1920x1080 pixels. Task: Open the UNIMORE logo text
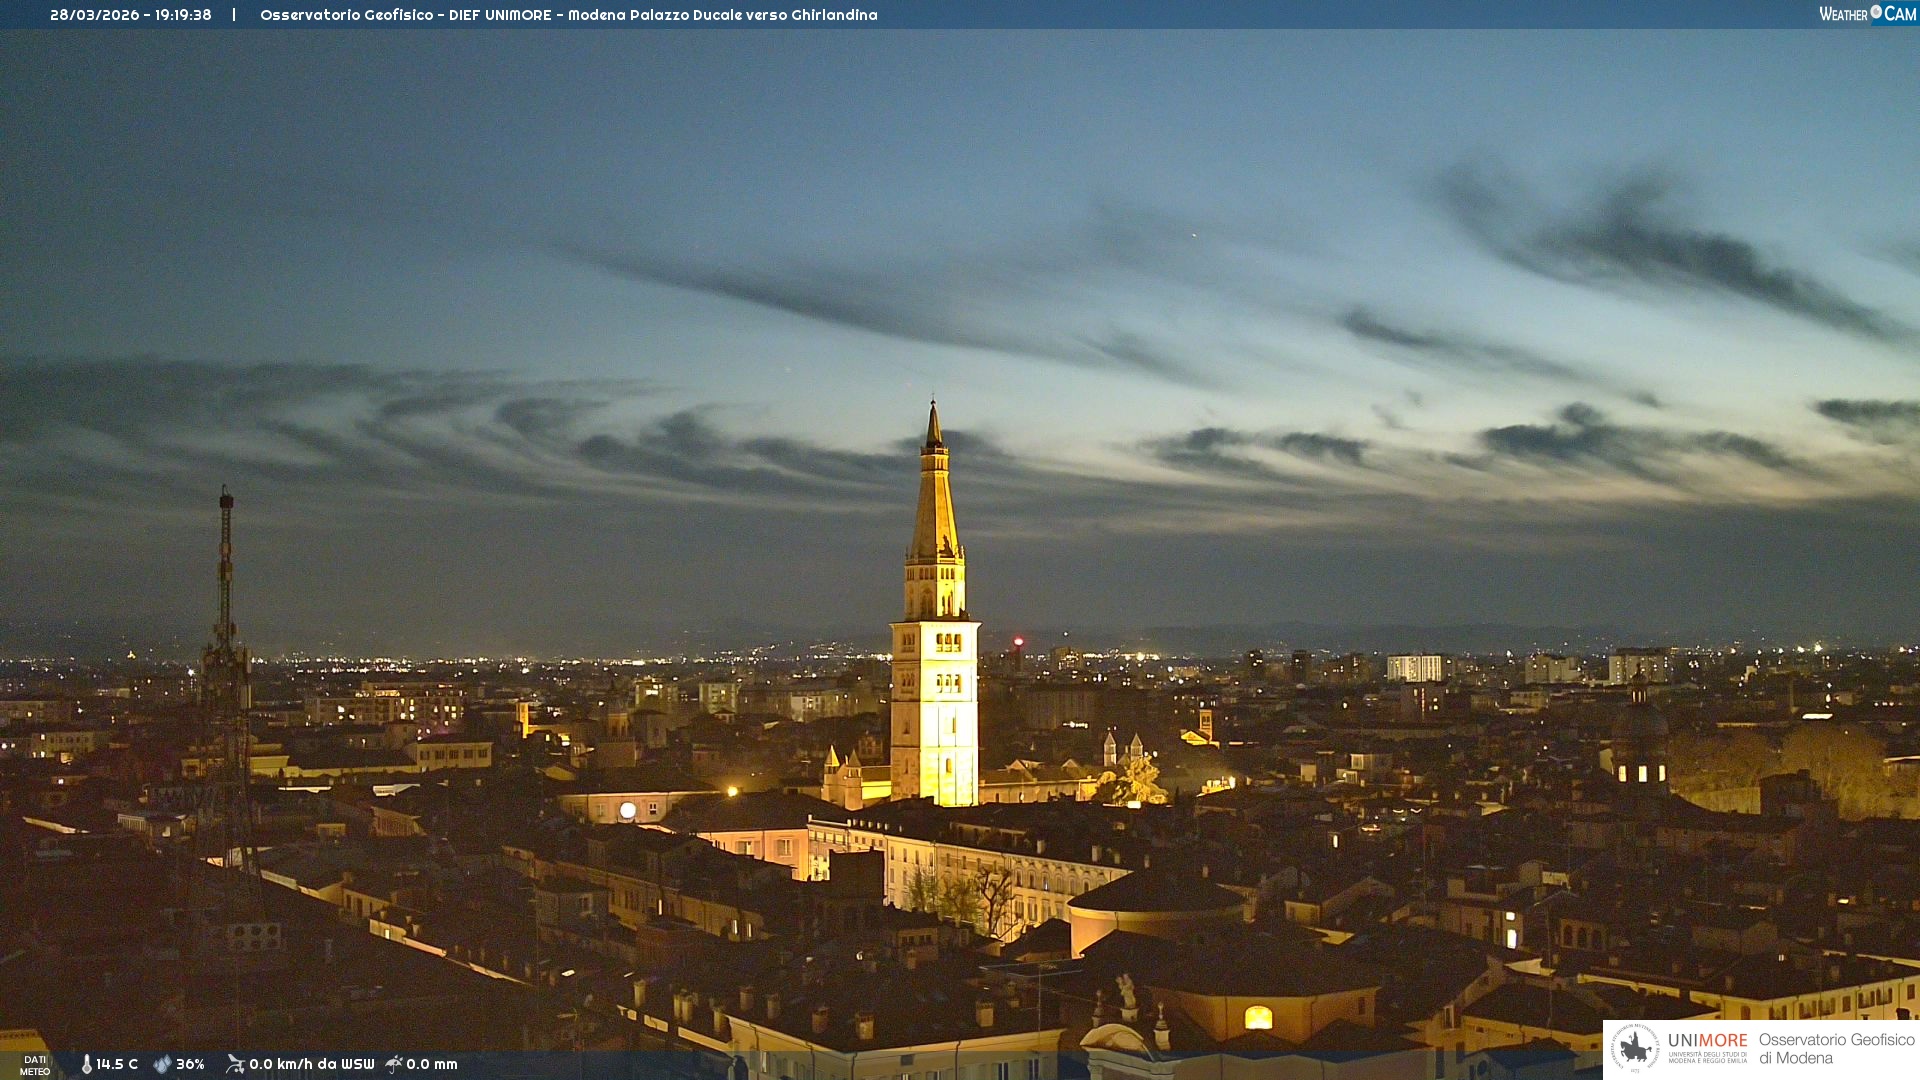pyautogui.click(x=1707, y=1041)
